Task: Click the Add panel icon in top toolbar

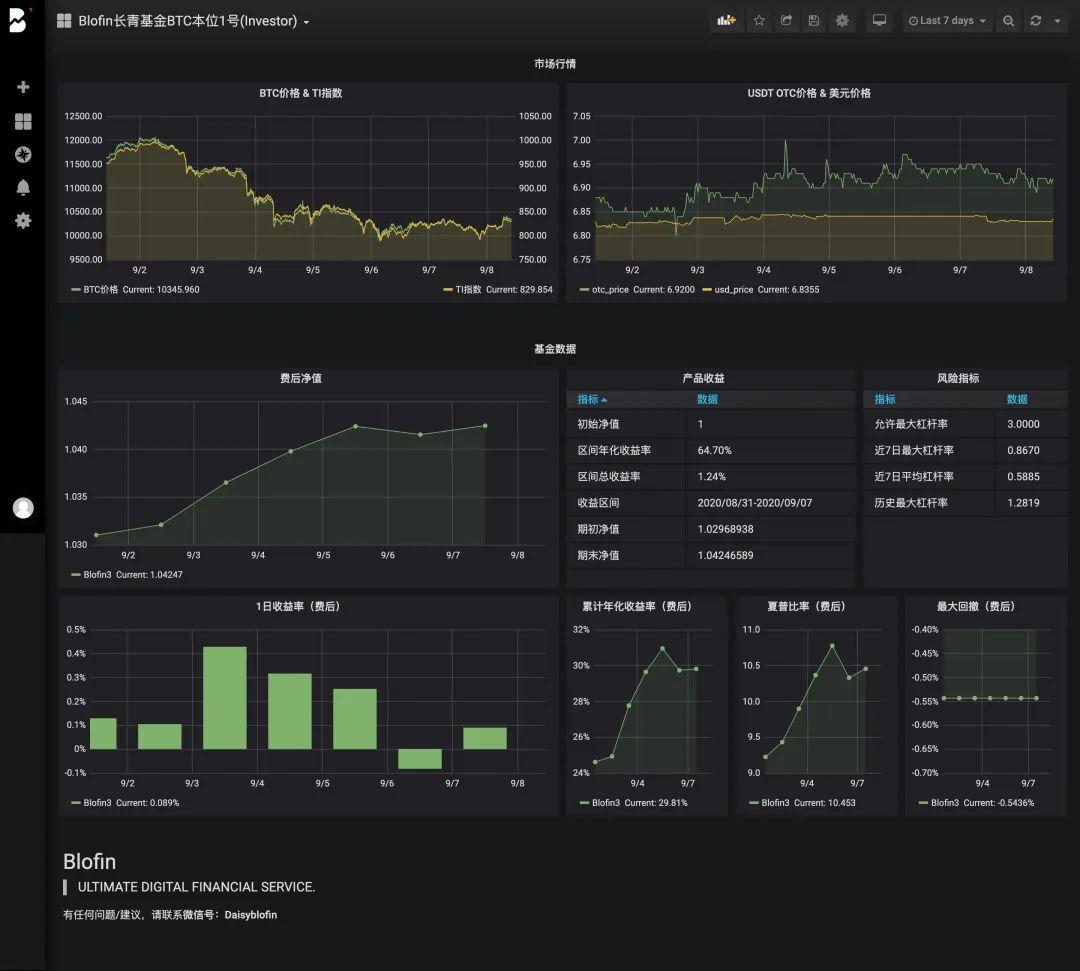Action: click(x=726, y=21)
